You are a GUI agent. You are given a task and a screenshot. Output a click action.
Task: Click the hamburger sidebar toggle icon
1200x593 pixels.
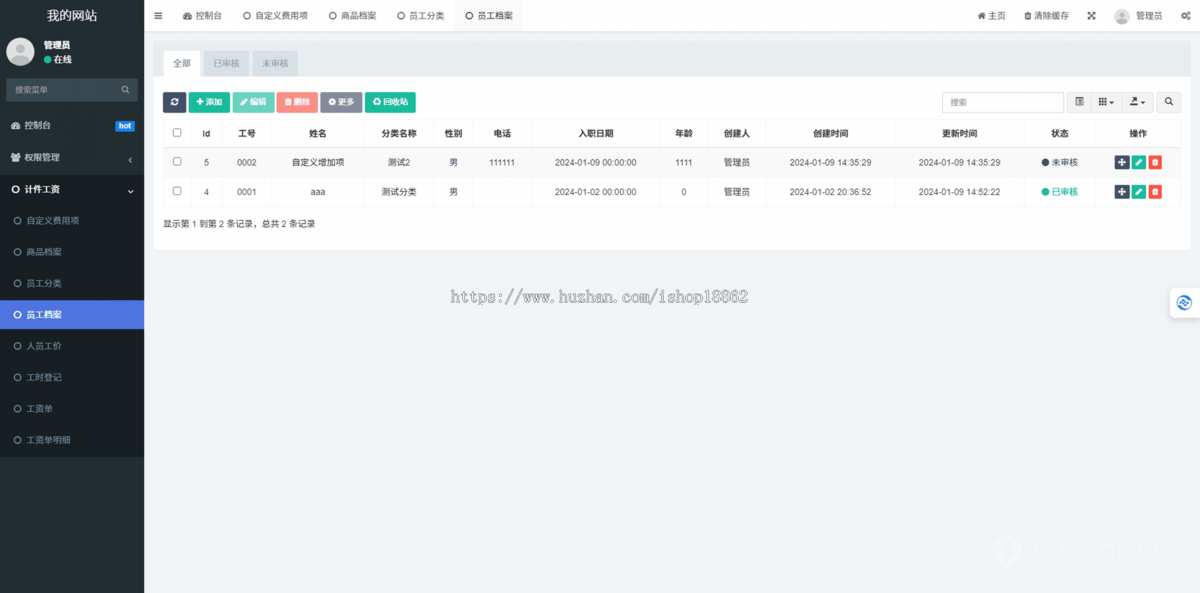tap(157, 15)
